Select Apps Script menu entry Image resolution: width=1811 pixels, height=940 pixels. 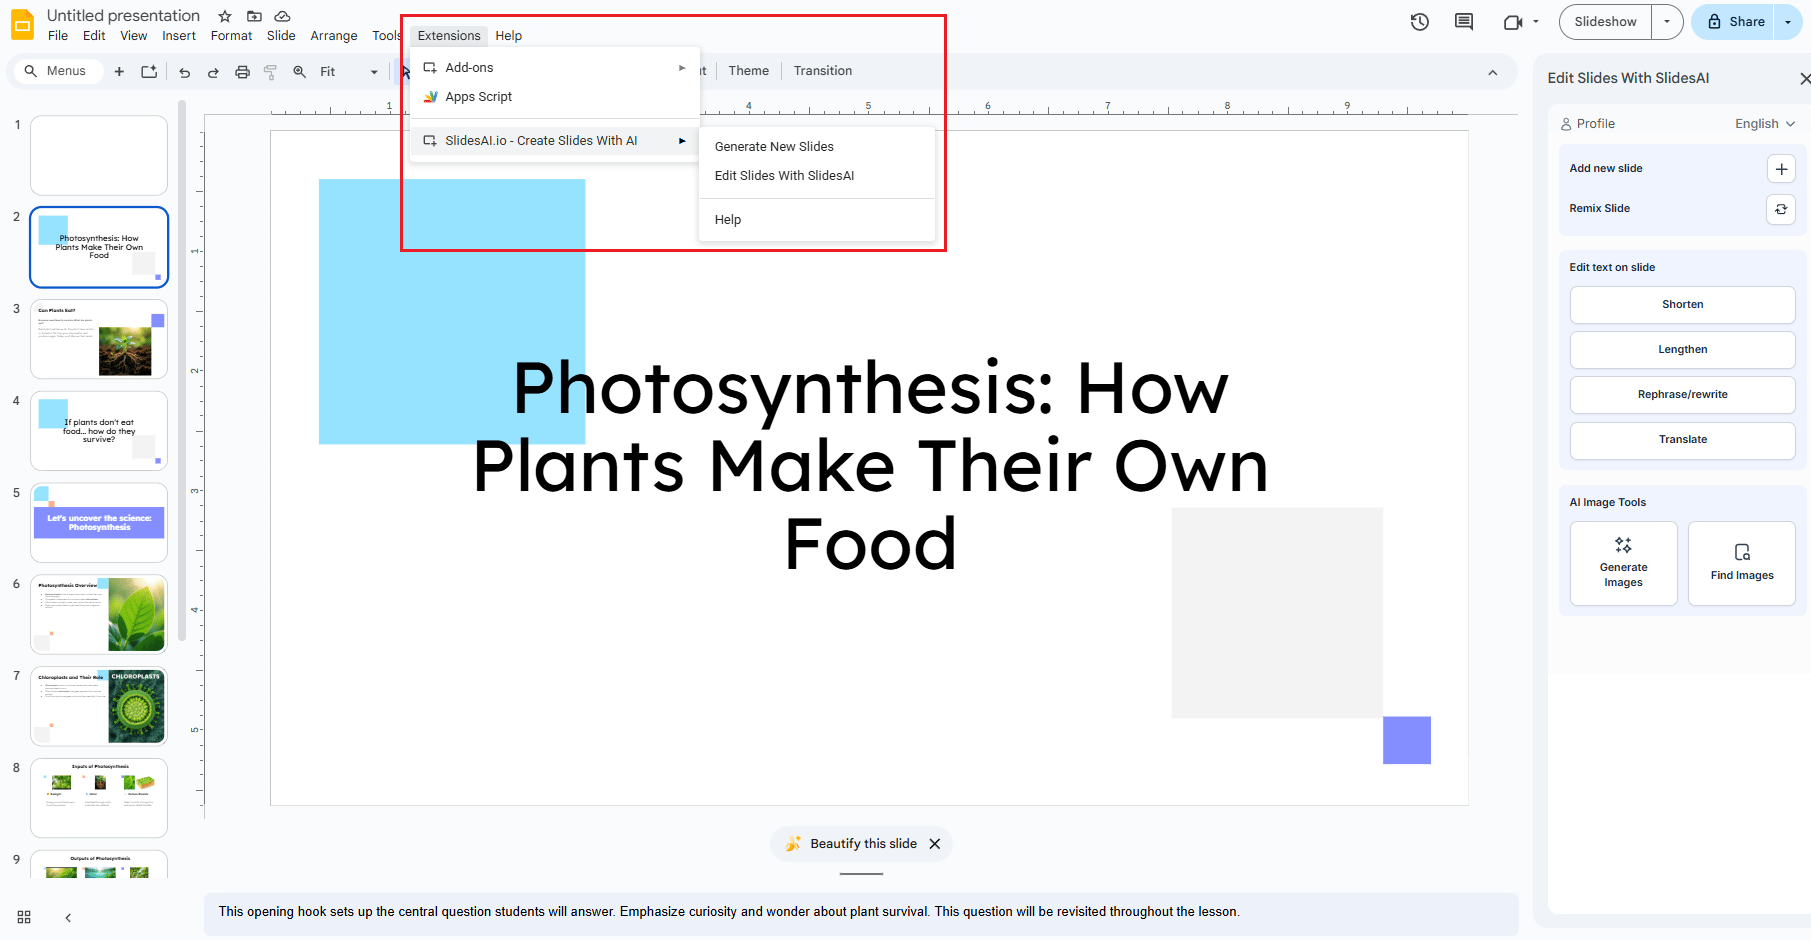tap(555, 97)
